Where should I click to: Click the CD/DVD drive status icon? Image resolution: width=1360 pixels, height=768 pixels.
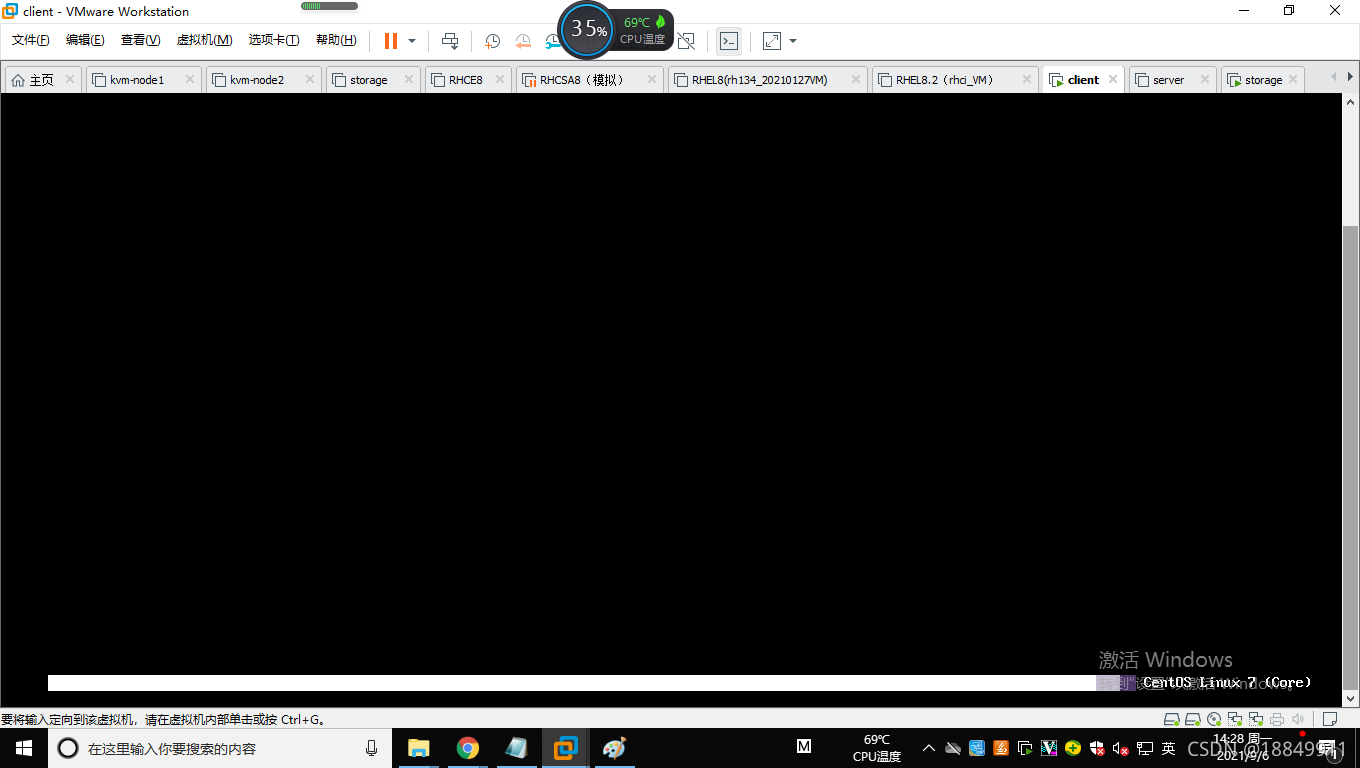1214,719
